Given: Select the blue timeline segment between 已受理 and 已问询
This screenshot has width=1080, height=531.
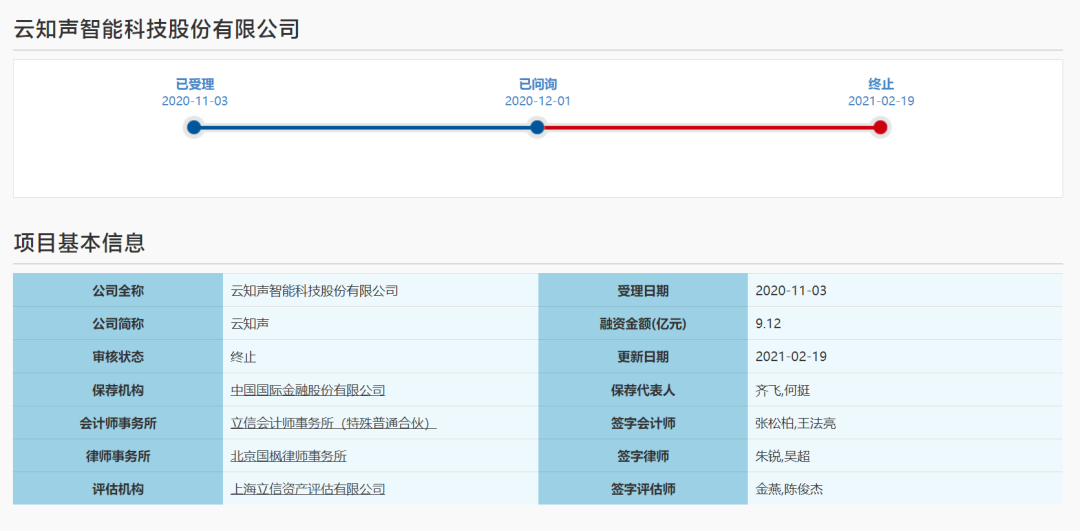Looking at the screenshot, I should click(x=365, y=127).
